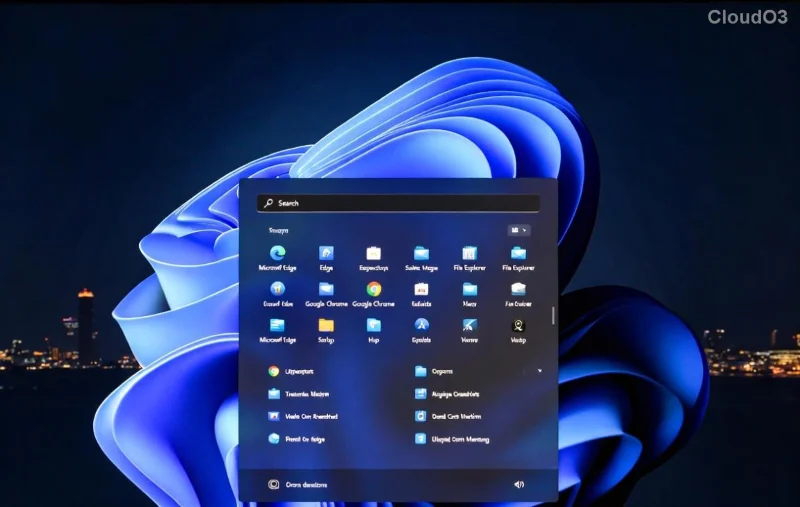Click the speaker icon at the menu's bottom right
Viewport: 800px width, 507px height.
(x=519, y=485)
